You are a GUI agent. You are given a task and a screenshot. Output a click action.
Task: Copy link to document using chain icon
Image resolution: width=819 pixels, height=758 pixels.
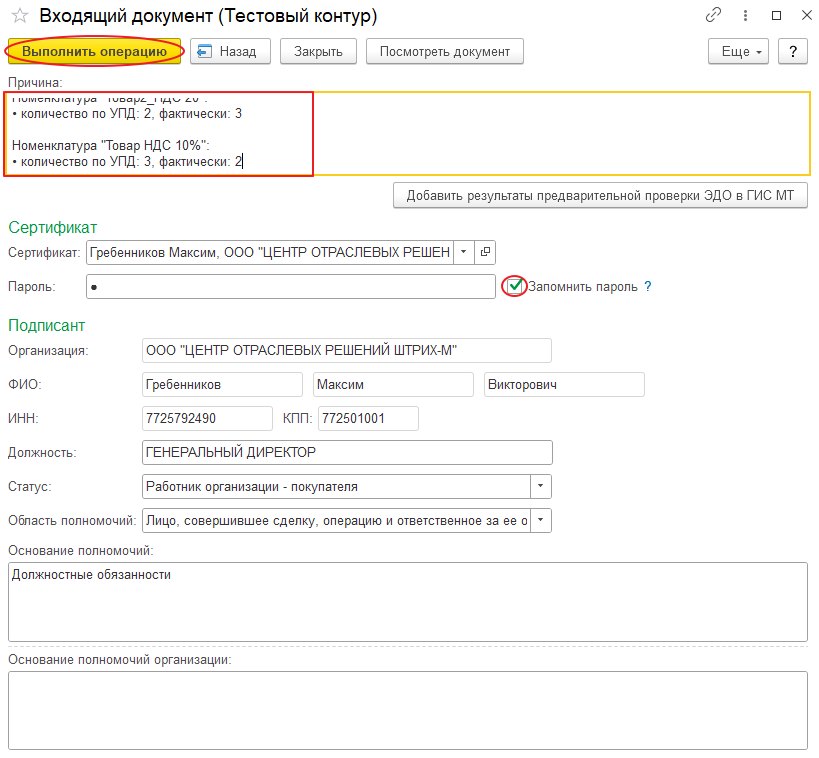pos(712,15)
